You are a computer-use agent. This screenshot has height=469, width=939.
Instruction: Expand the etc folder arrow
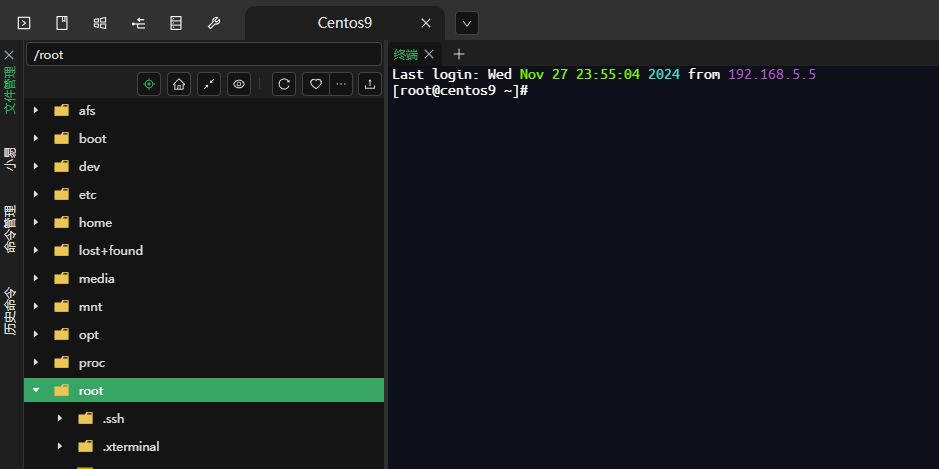click(36, 195)
